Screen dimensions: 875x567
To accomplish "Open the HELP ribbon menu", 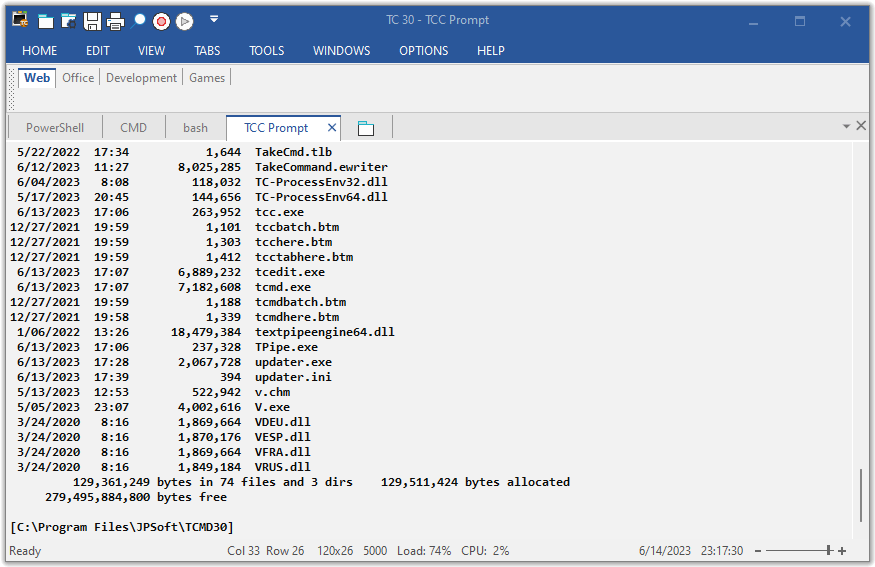I will pos(491,51).
